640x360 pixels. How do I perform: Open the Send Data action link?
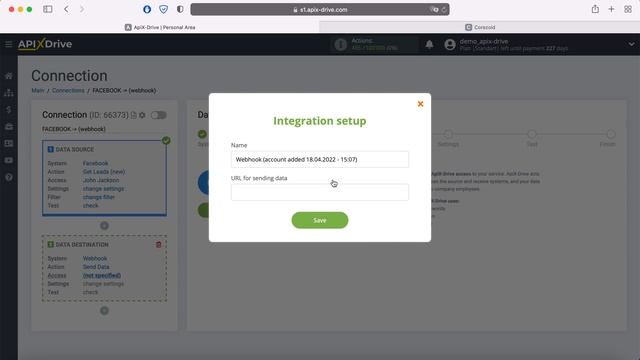[96, 267]
